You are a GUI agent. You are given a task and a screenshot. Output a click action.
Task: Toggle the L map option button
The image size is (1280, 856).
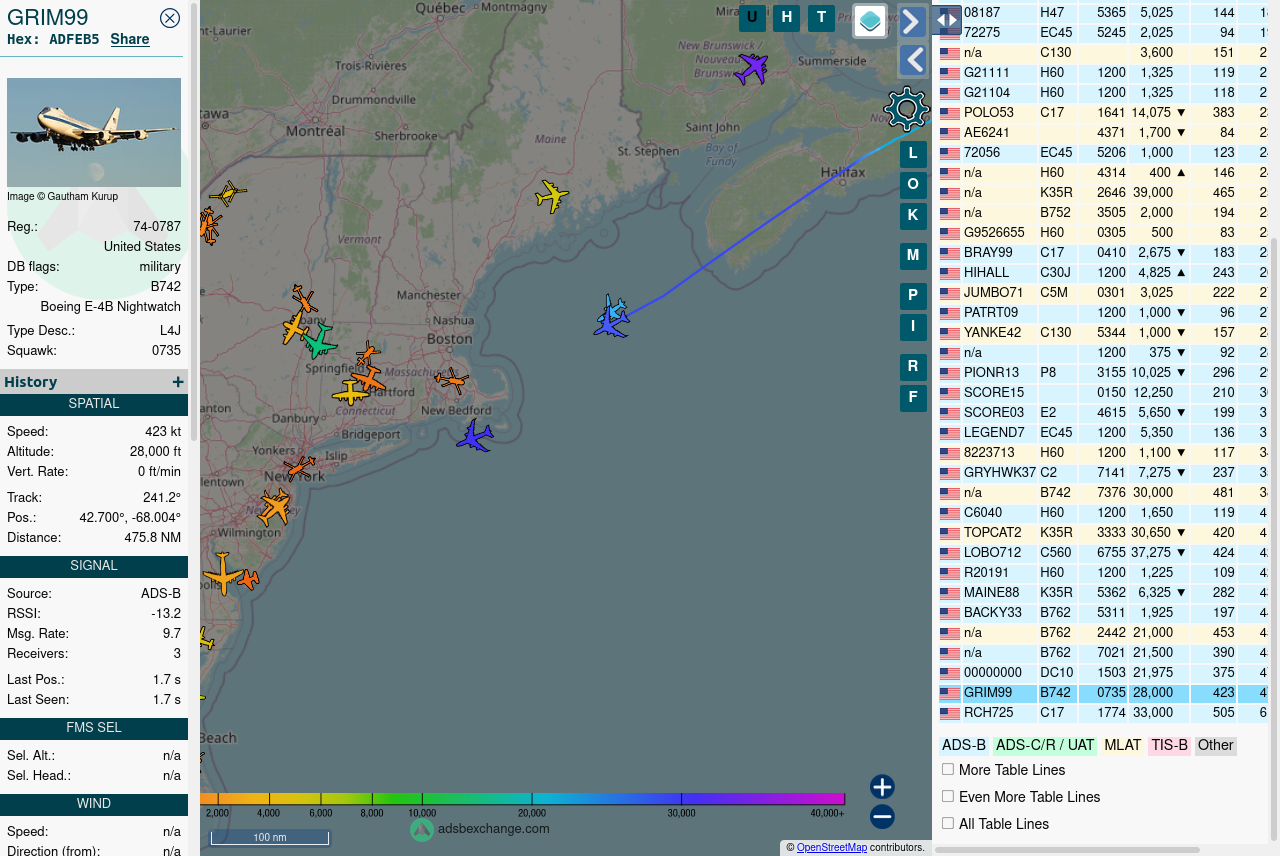pos(913,154)
